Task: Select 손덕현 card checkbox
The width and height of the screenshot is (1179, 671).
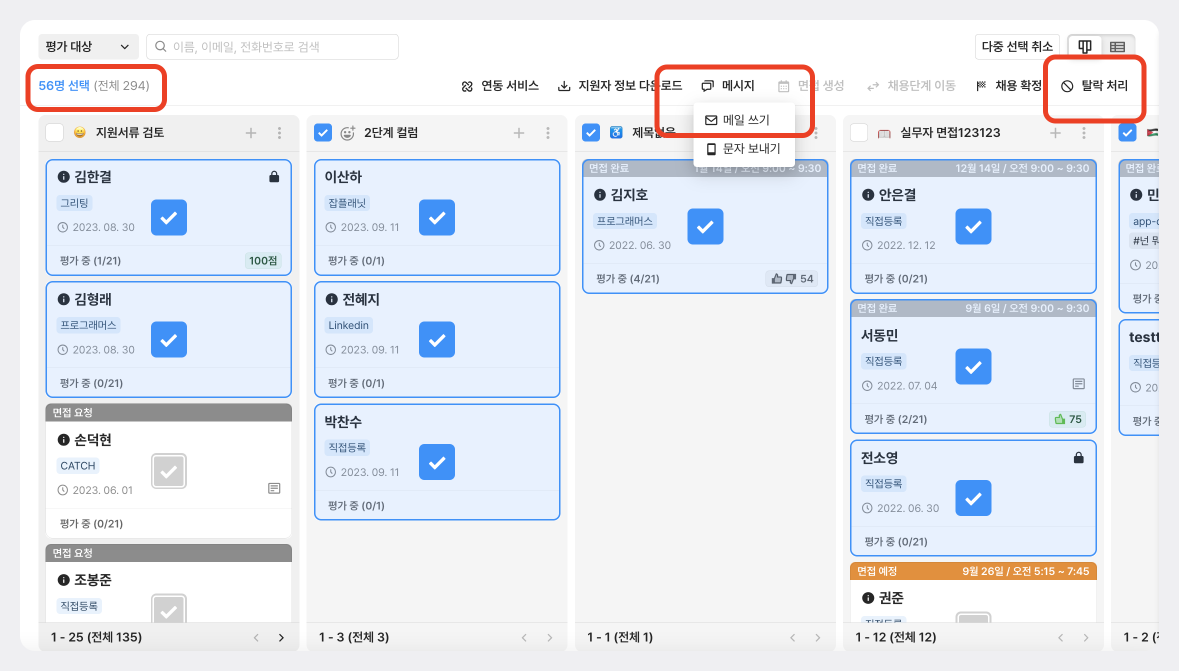Action: [x=169, y=472]
